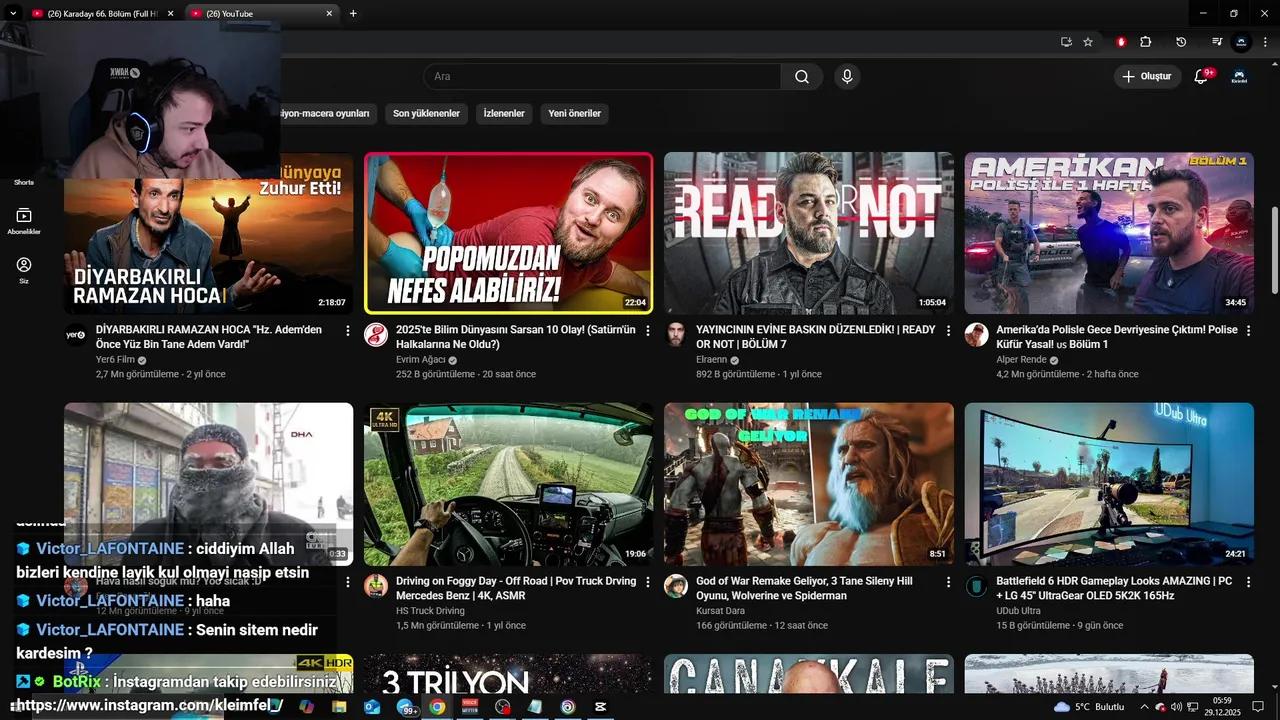The height and width of the screenshot is (720, 1280).
Task: Expand the system tray hidden icons chevron
Action: click(1144, 707)
